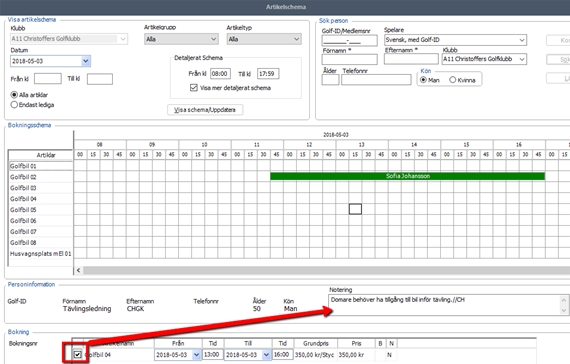Click the Golf-ID/Medlemsnr input field
The image size is (570, 364).
point(349,40)
